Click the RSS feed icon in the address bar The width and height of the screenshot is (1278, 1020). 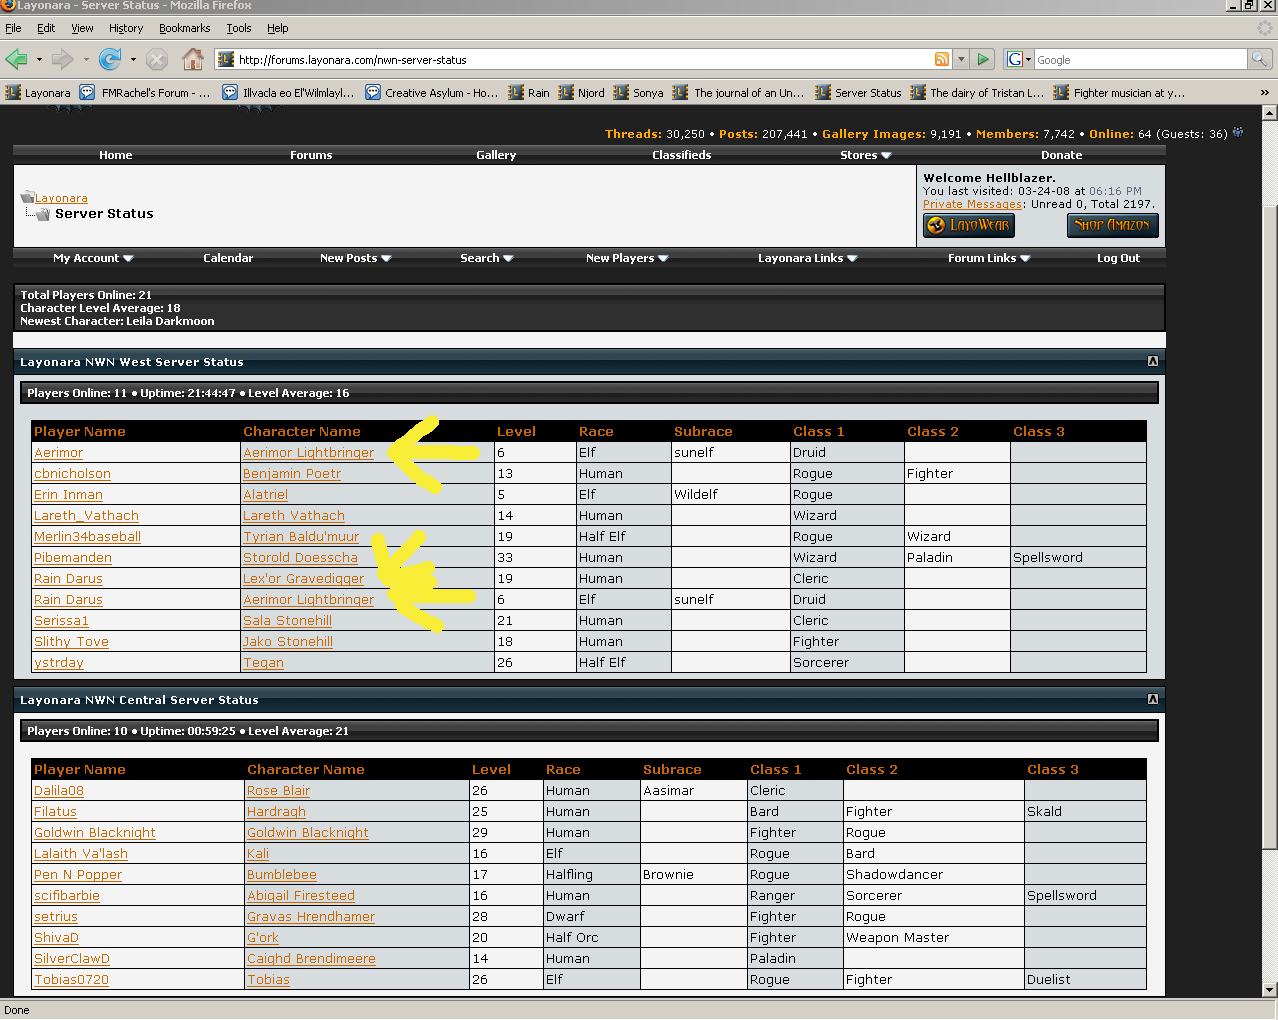click(941, 59)
